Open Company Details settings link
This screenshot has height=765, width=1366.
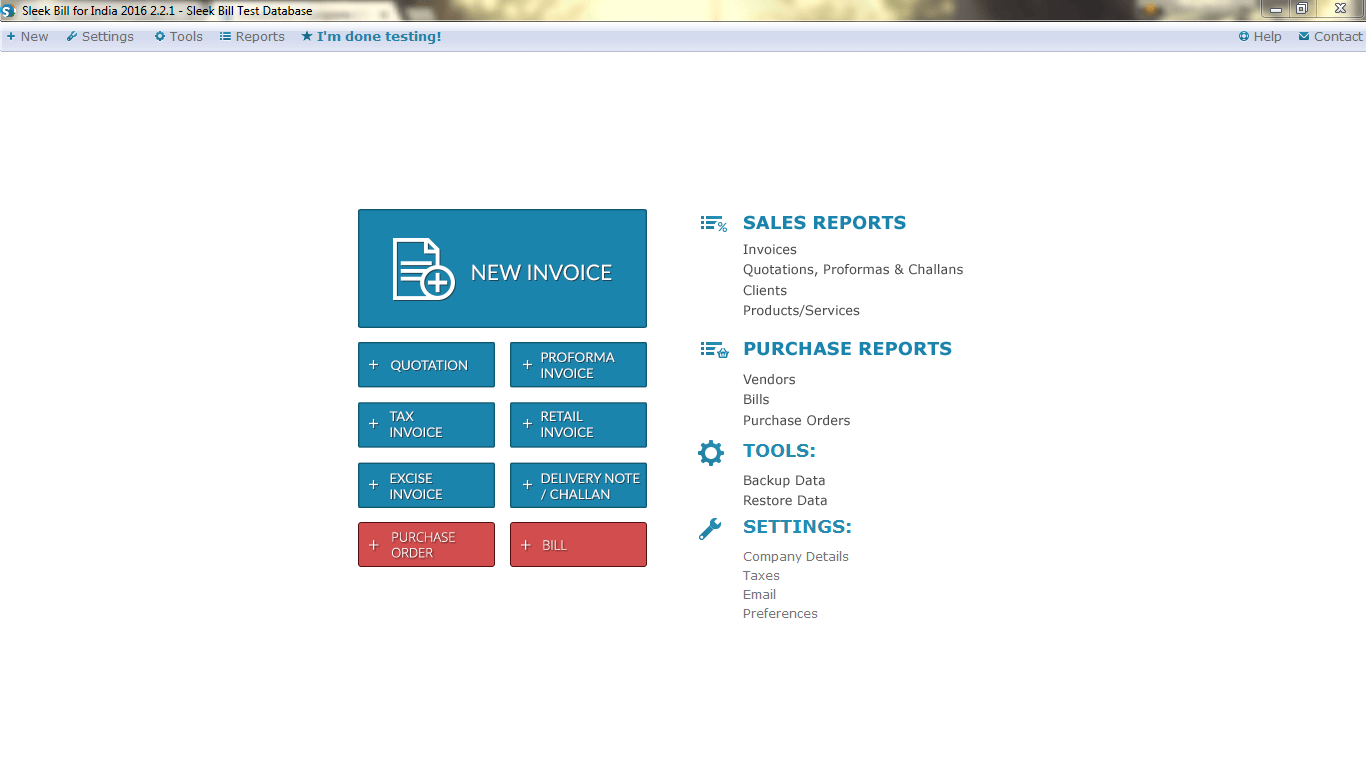tap(796, 557)
